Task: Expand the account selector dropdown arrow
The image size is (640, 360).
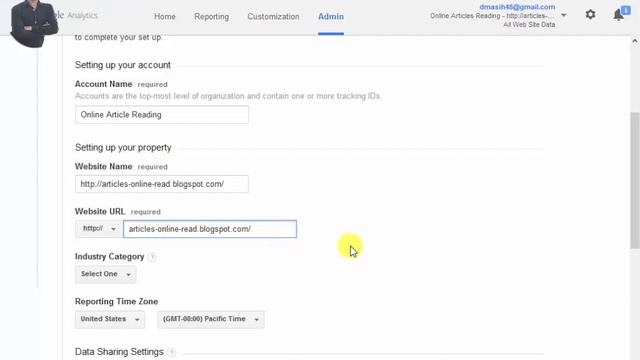Action: click(x=564, y=16)
